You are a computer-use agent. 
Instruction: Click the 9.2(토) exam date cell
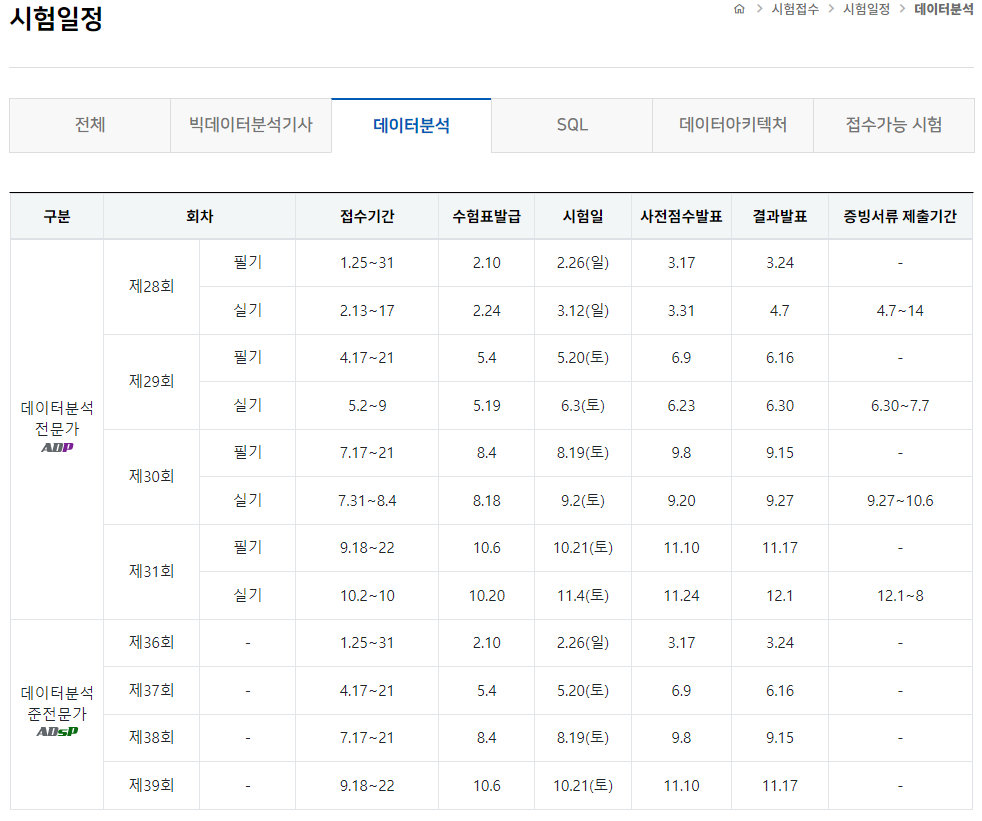coord(583,501)
